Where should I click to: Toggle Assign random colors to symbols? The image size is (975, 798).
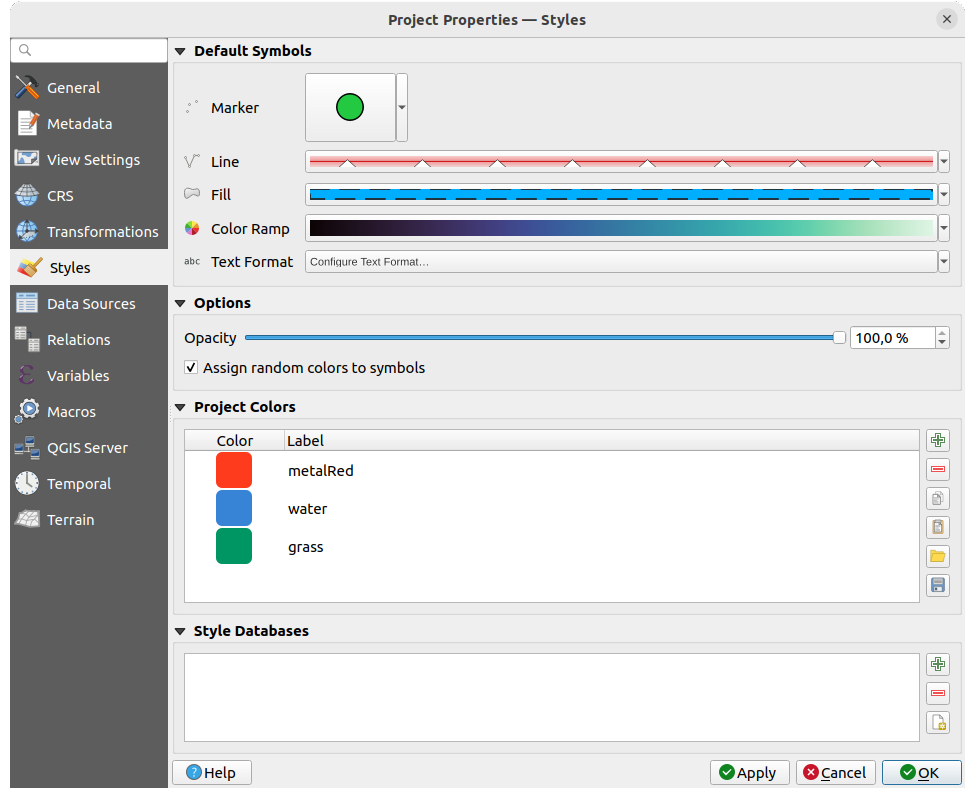pos(191,368)
